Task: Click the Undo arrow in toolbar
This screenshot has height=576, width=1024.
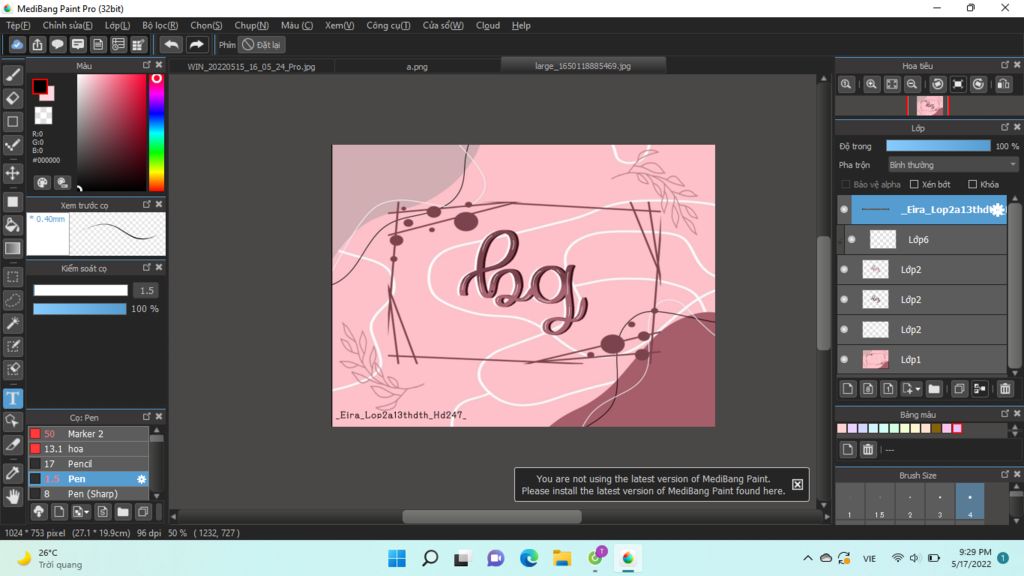Action: click(x=171, y=44)
